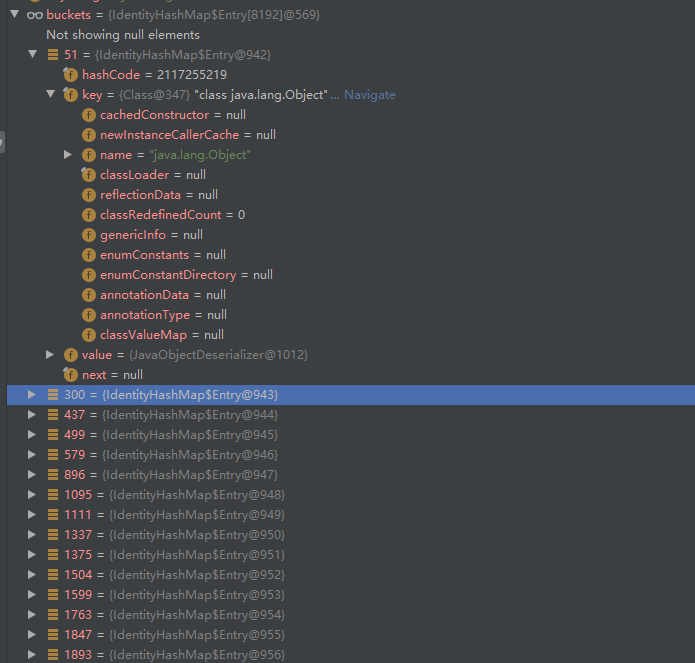
Task: Click the buckets watch glasses icon
Action: click(35, 15)
